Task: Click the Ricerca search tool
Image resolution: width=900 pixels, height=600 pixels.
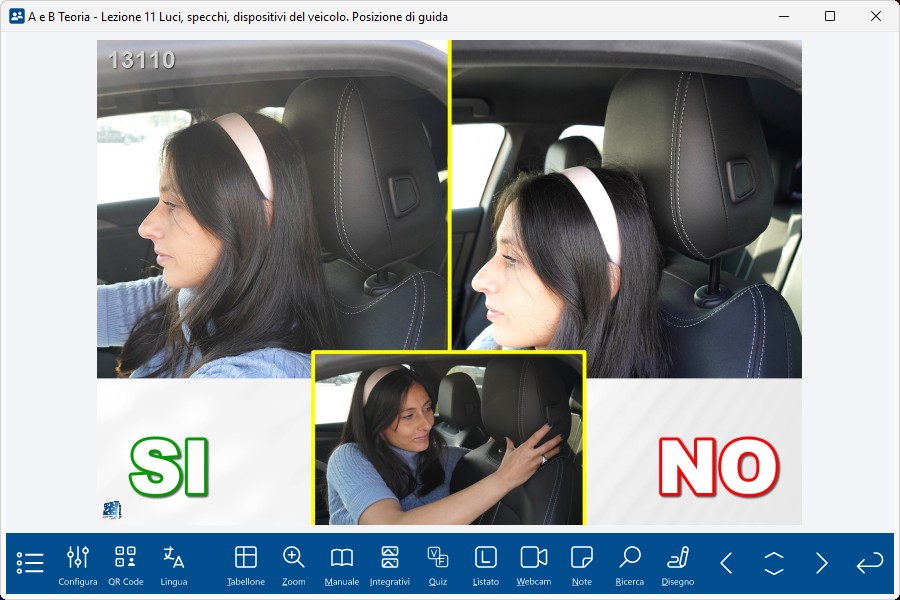Action: (630, 565)
